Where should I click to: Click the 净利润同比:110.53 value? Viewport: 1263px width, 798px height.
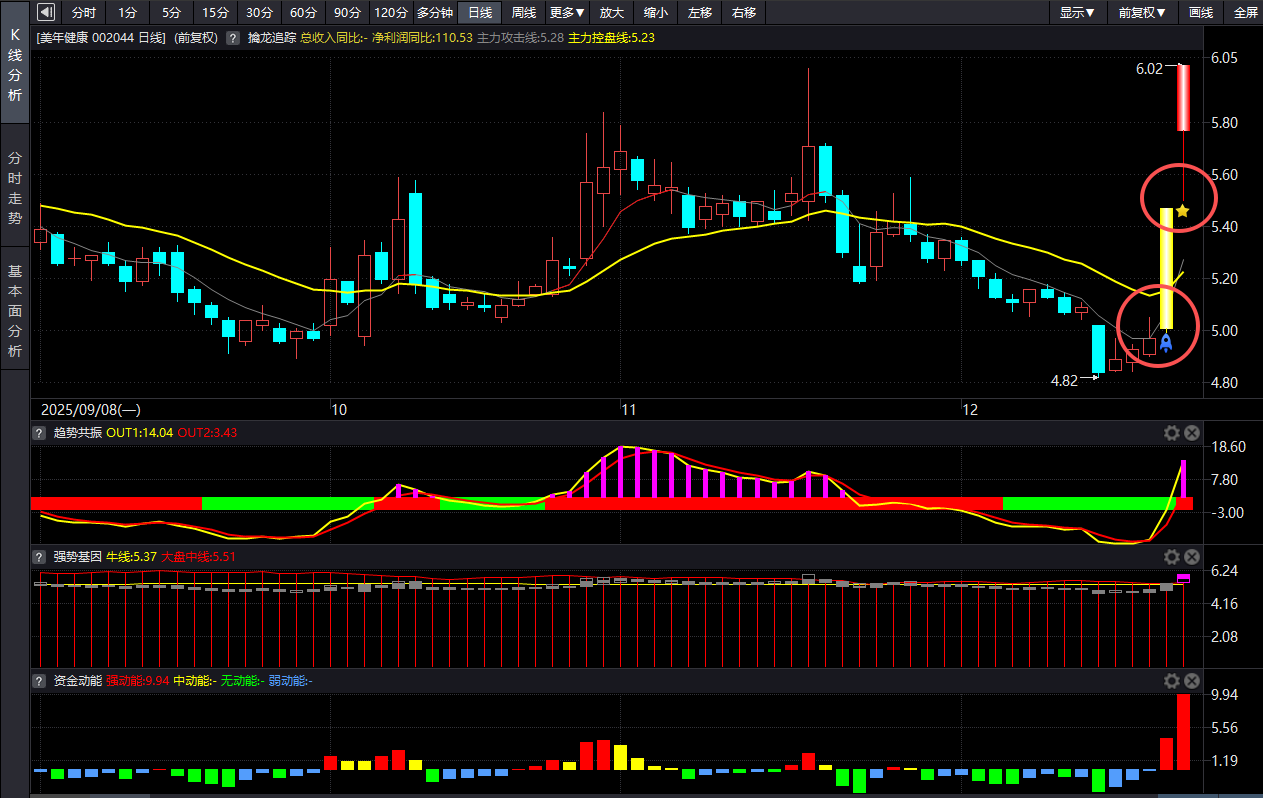point(422,37)
